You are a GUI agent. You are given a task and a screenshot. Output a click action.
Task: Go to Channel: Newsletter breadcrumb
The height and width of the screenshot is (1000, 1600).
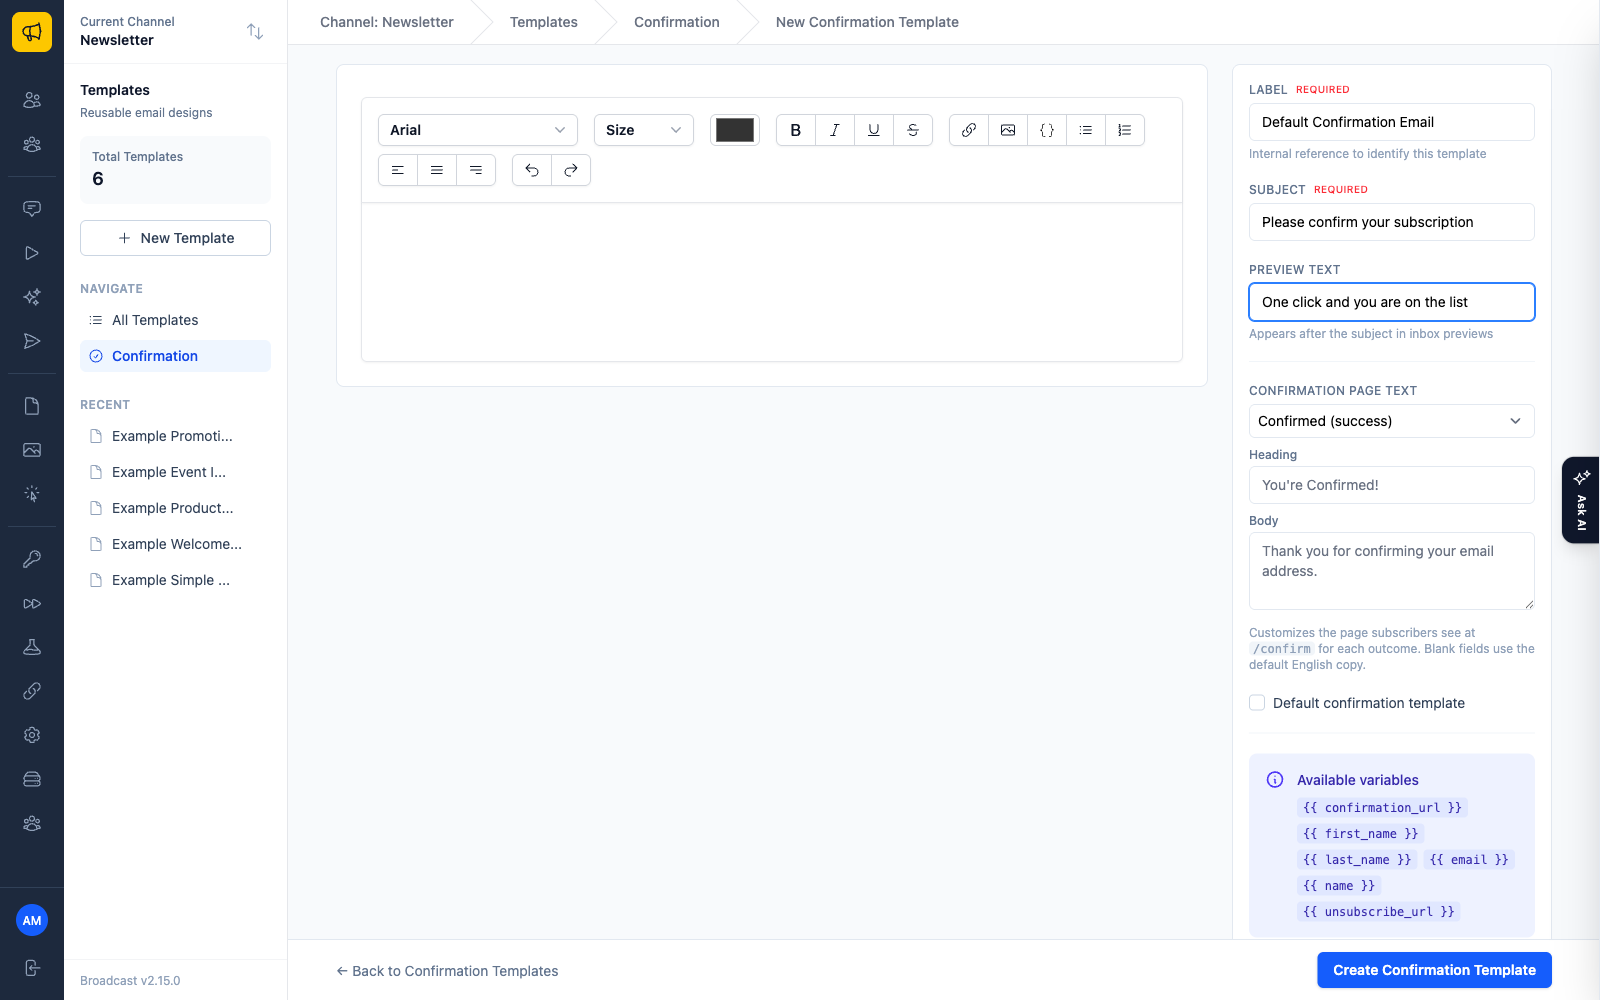tap(387, 22)
